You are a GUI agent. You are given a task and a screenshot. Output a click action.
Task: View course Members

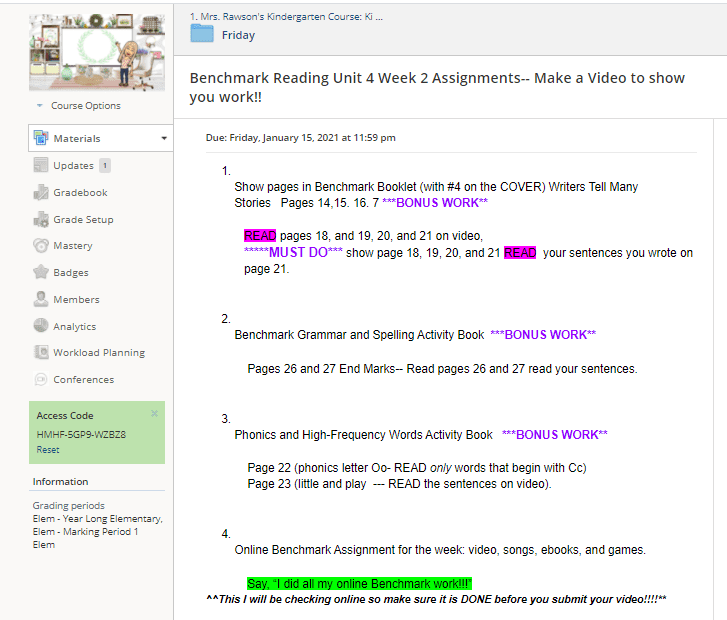coord(76,300)
